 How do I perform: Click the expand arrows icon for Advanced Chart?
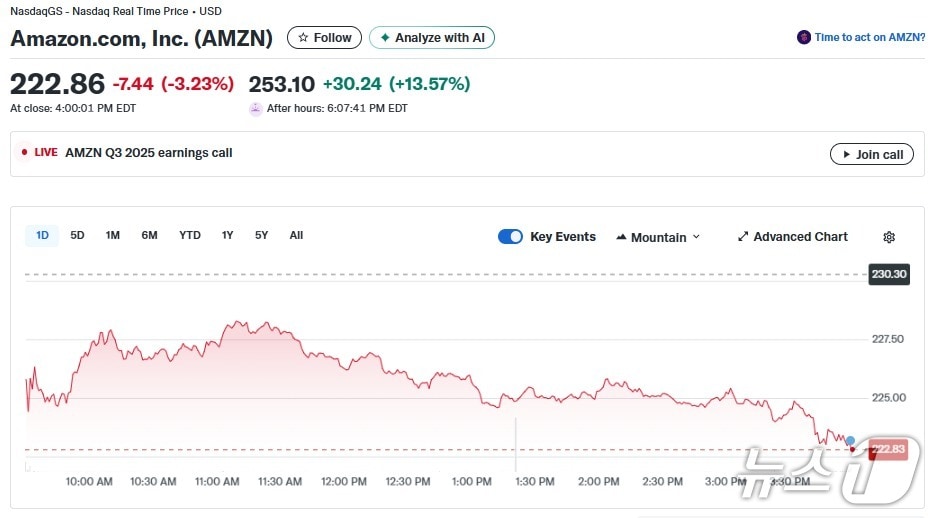click(743, 237)
